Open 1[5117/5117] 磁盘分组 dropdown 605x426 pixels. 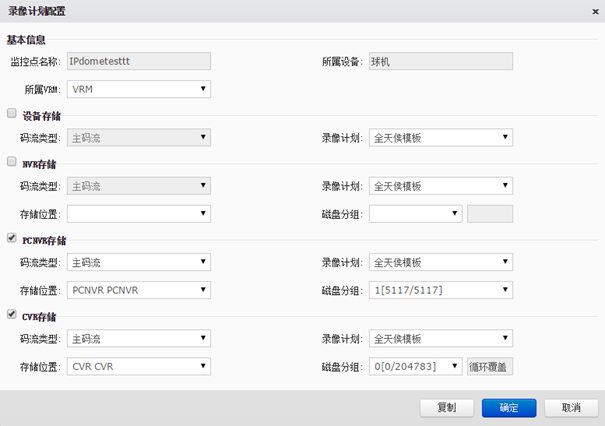tap(441, 290)
